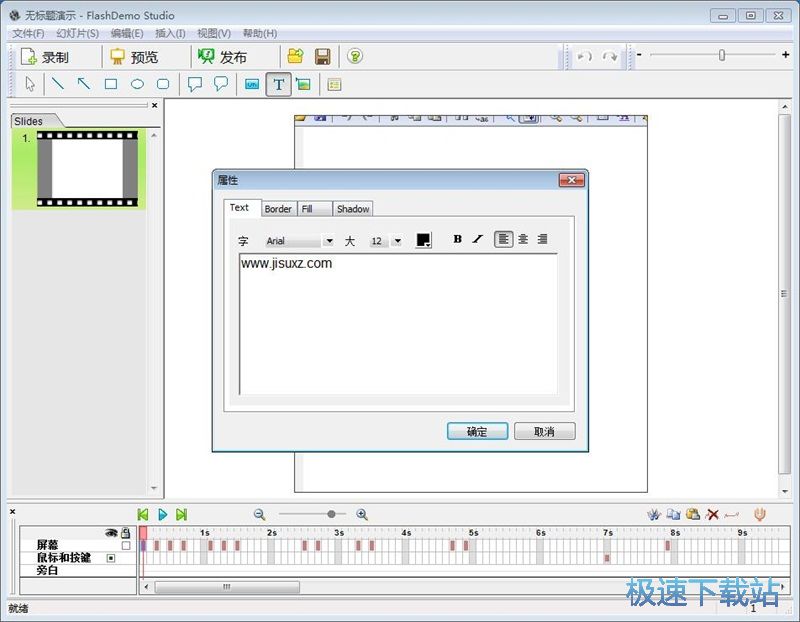This screenshot has width=800, height=622.
Task: Insert a rectangular callout balloon
Action: [195, 84]
